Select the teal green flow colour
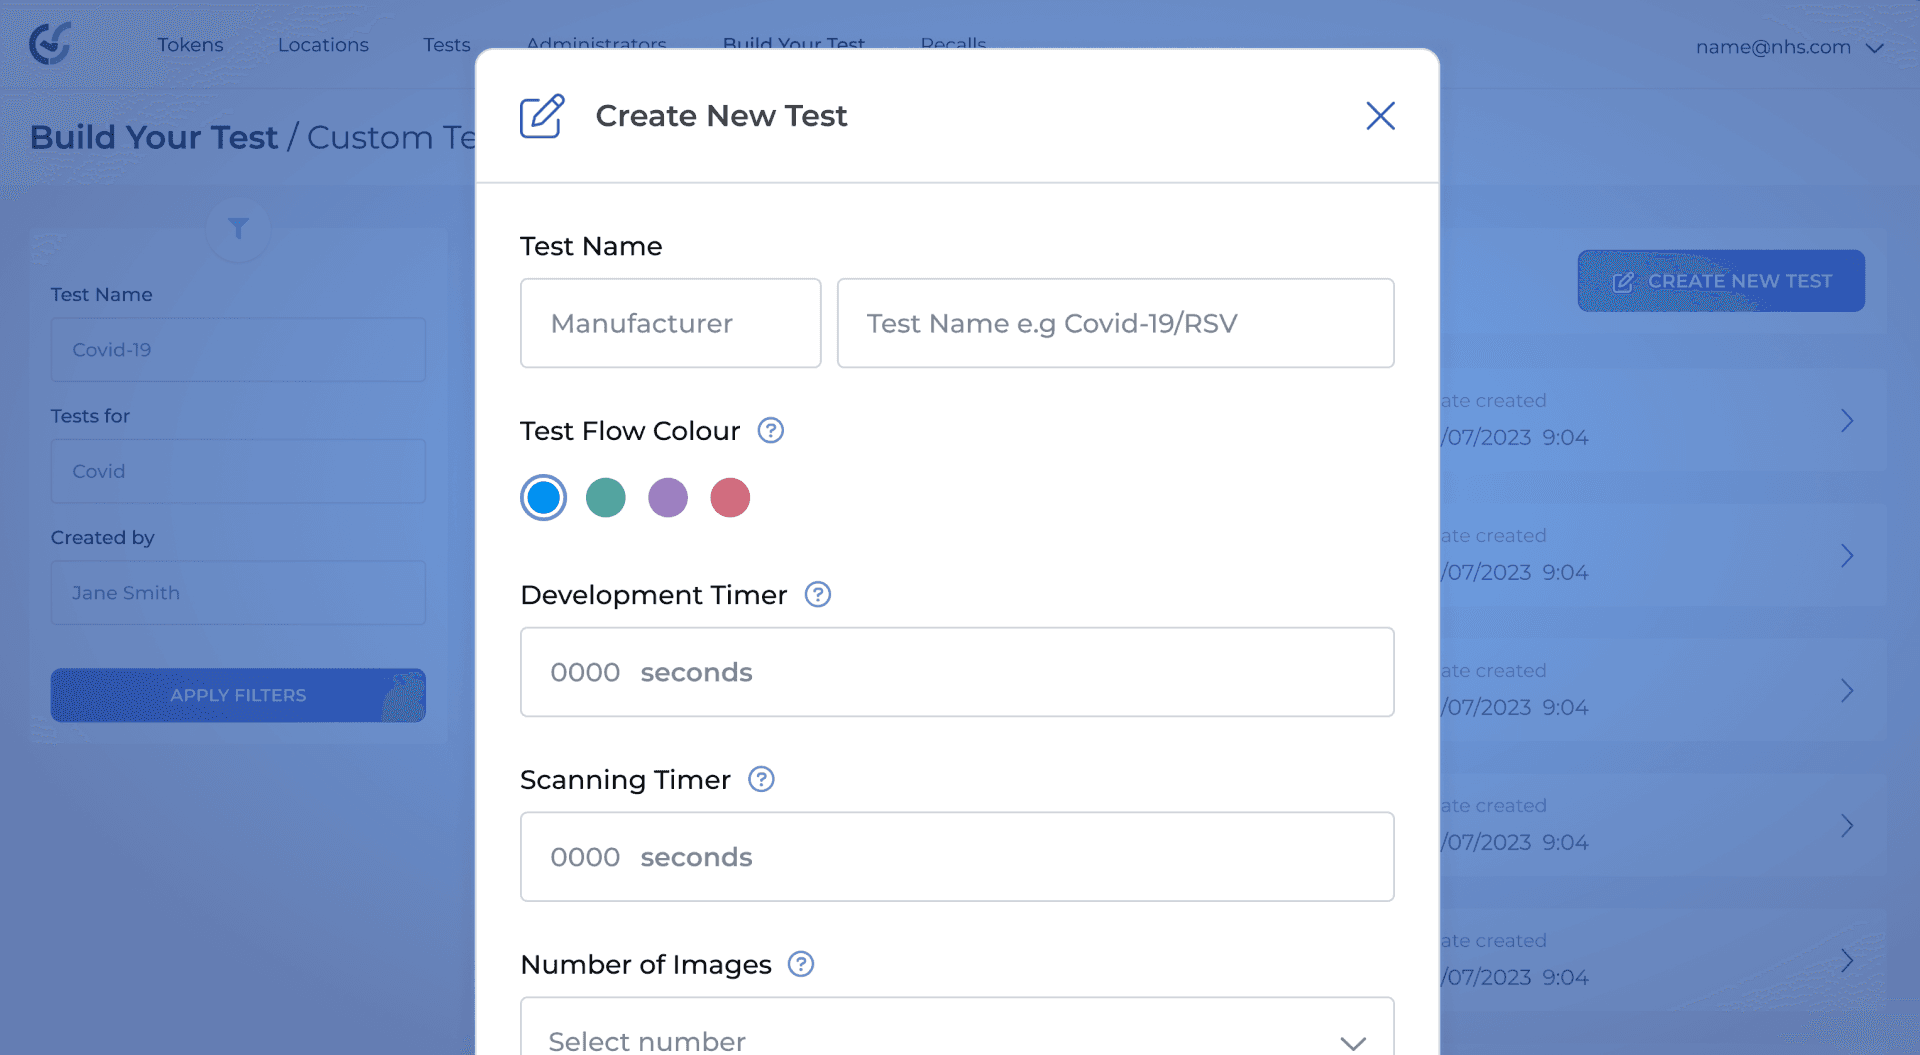1920x1055 pixels. click(x=605, y=498)
